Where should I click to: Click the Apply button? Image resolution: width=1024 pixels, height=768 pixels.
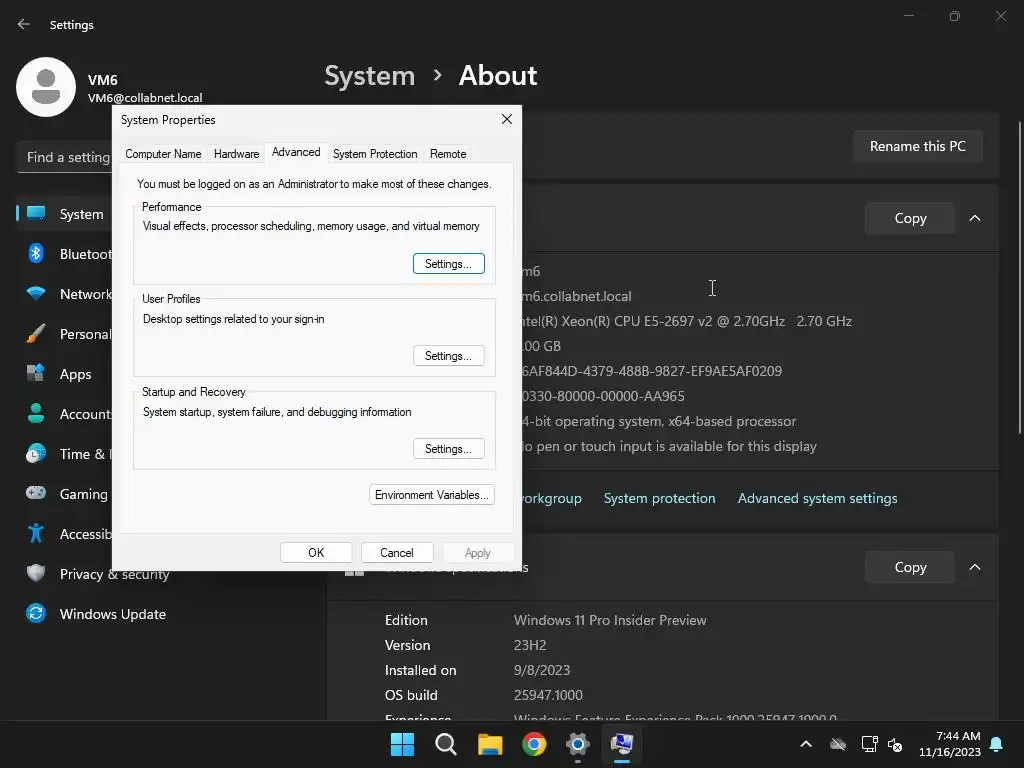tap(477, 552)
